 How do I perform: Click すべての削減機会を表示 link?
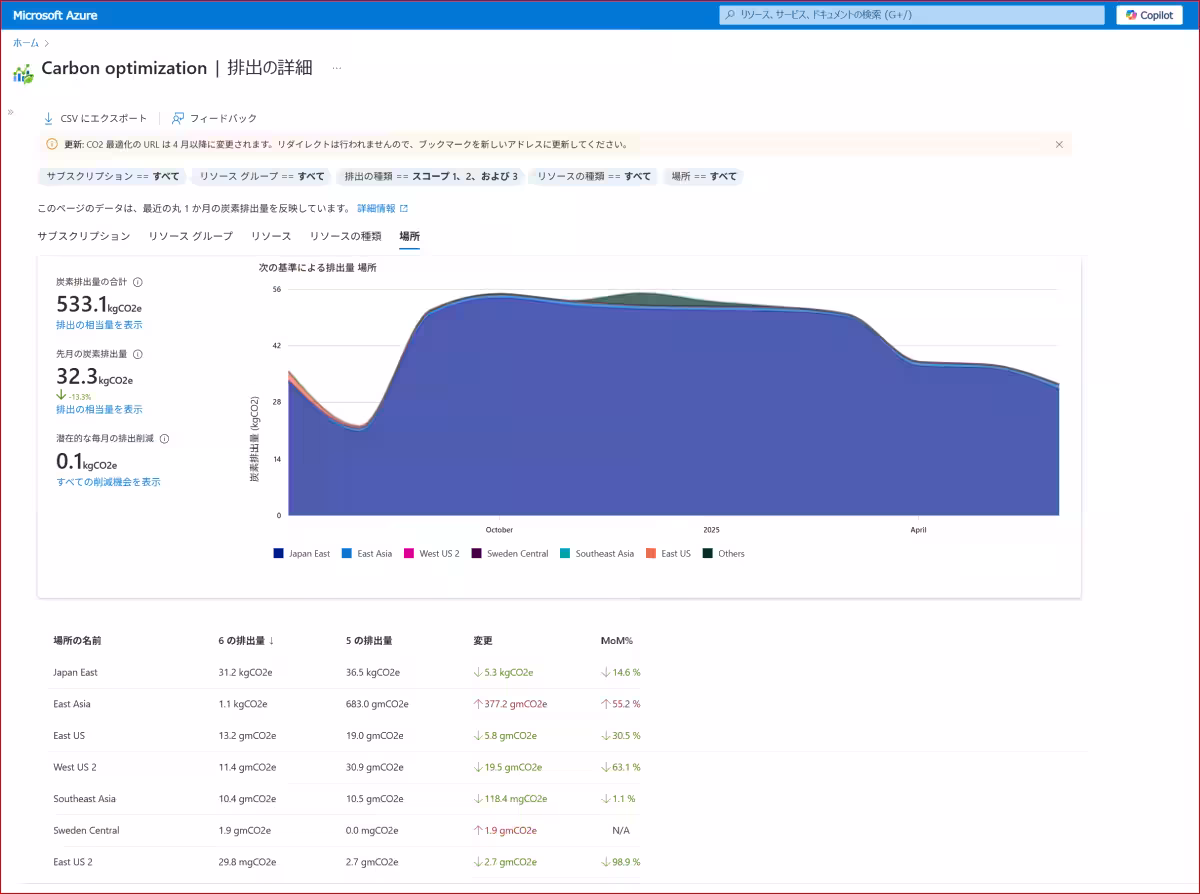pos(108,482)
